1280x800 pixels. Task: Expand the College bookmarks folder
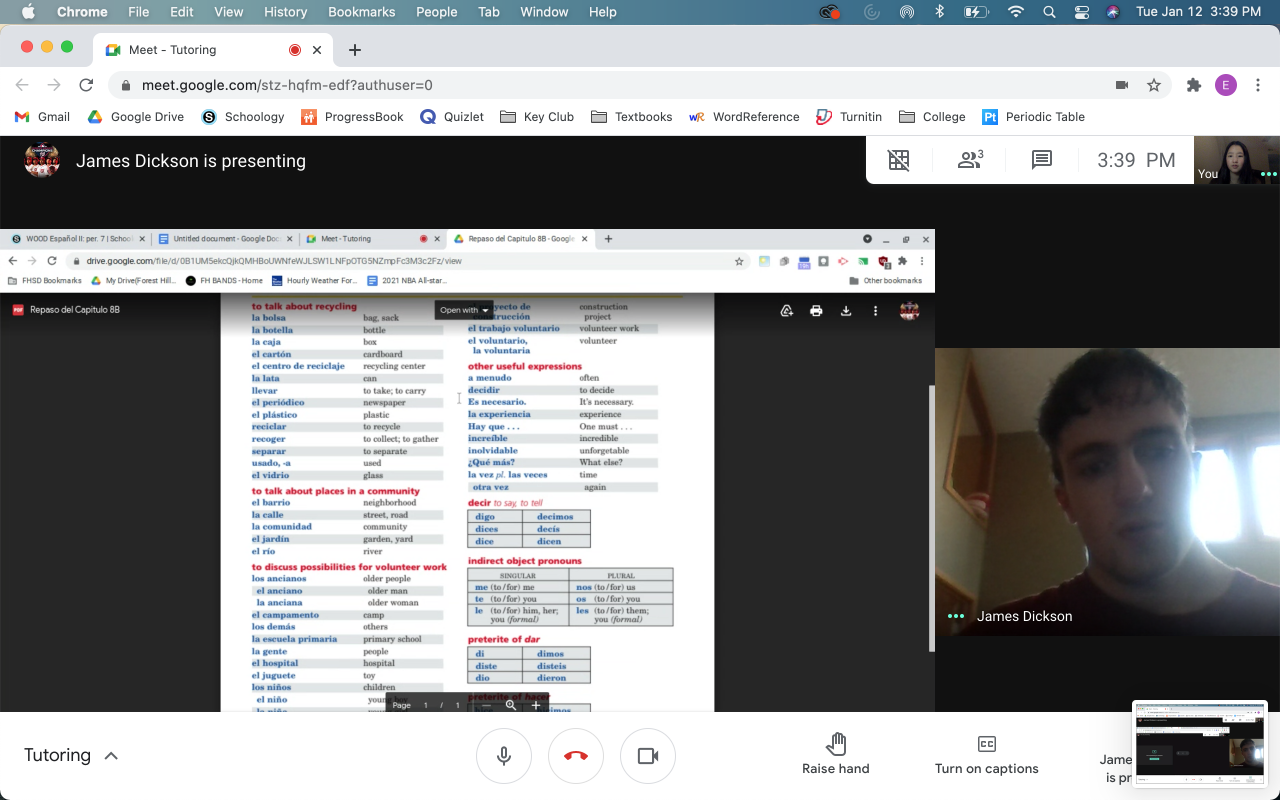[932, 117]
